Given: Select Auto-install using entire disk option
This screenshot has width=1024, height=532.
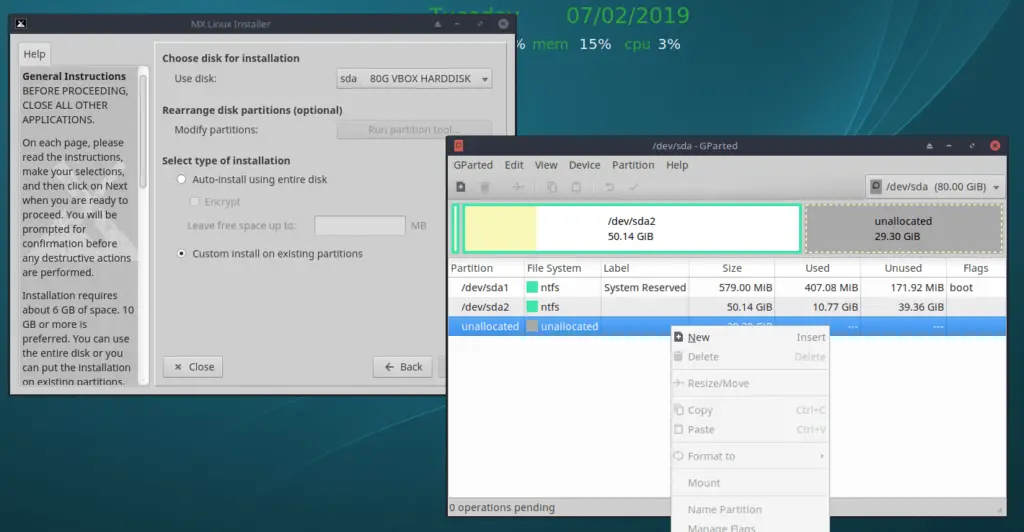Looking at the screenshot, I should coord(182,180).
